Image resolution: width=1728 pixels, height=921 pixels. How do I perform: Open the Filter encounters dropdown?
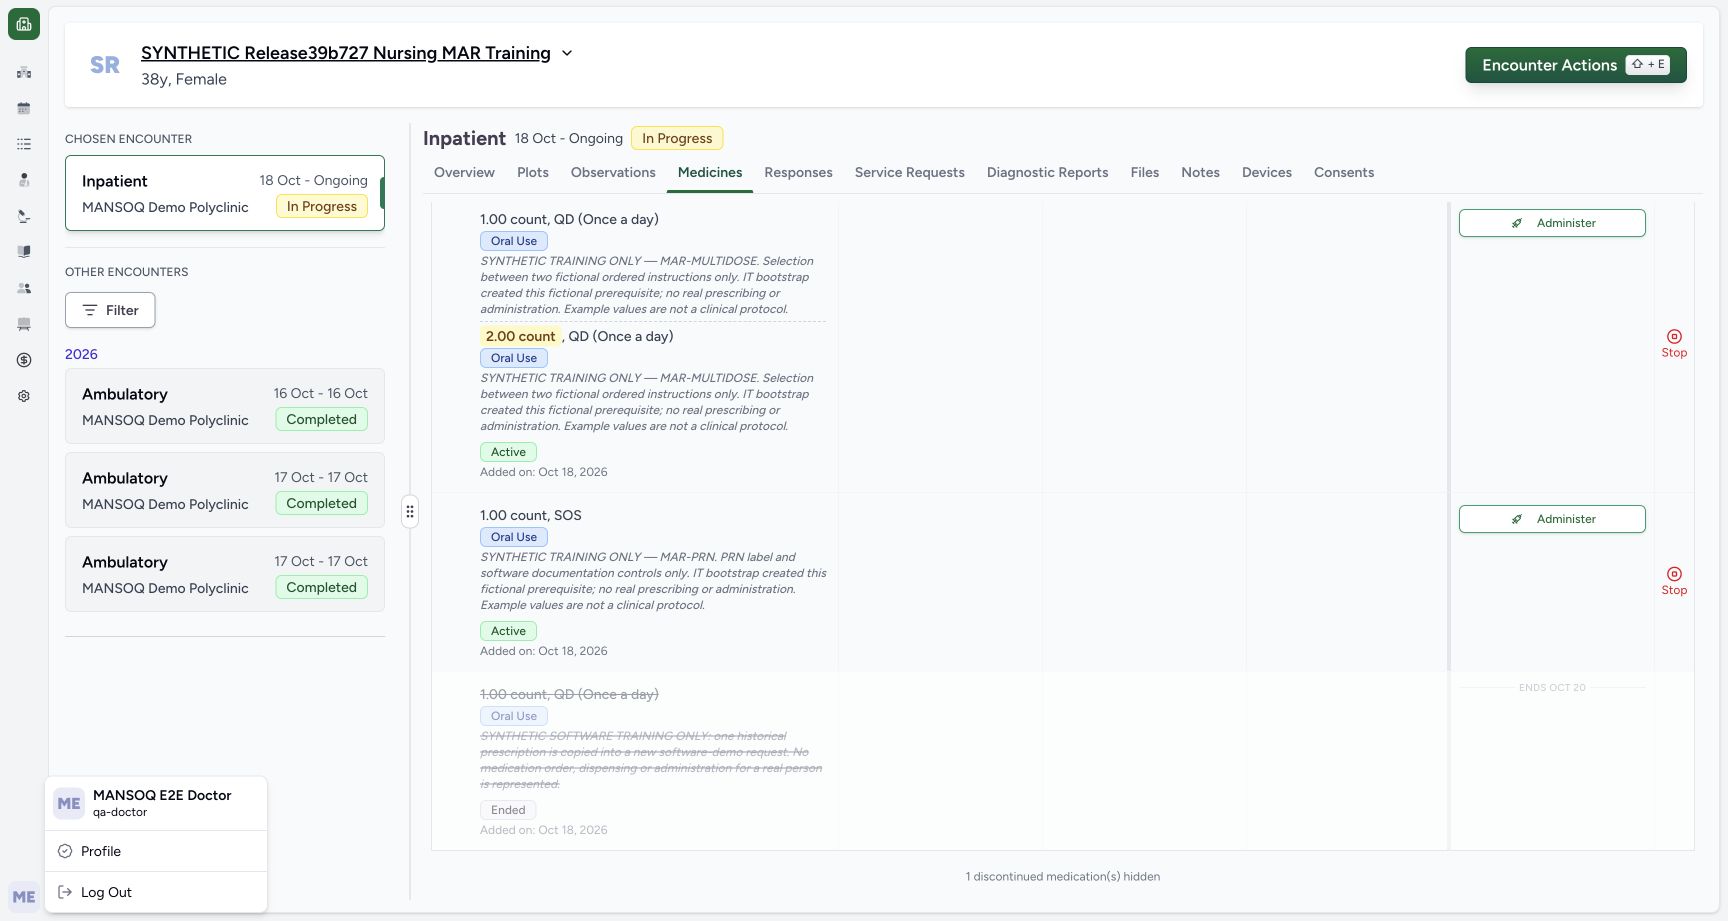pos(110,310)
